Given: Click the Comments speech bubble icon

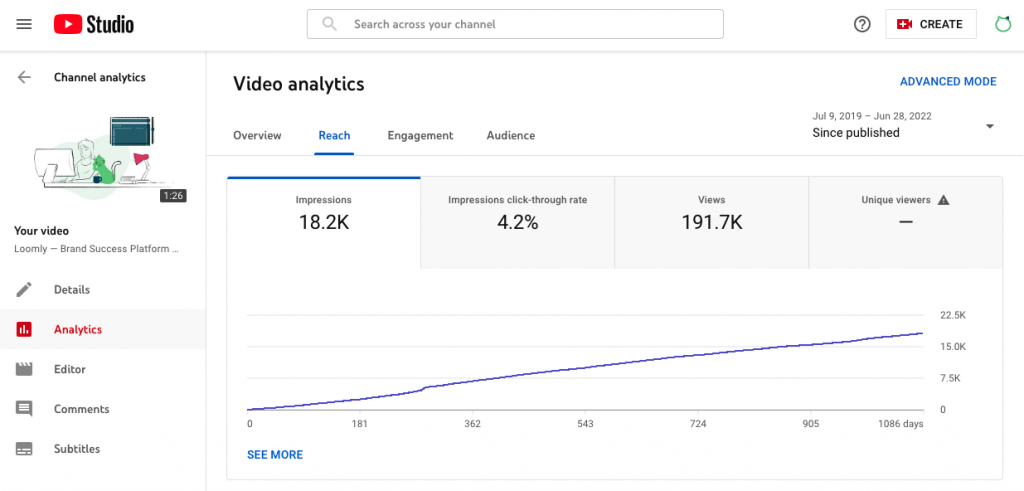Looking at the screenshot, I should point(24,409).
